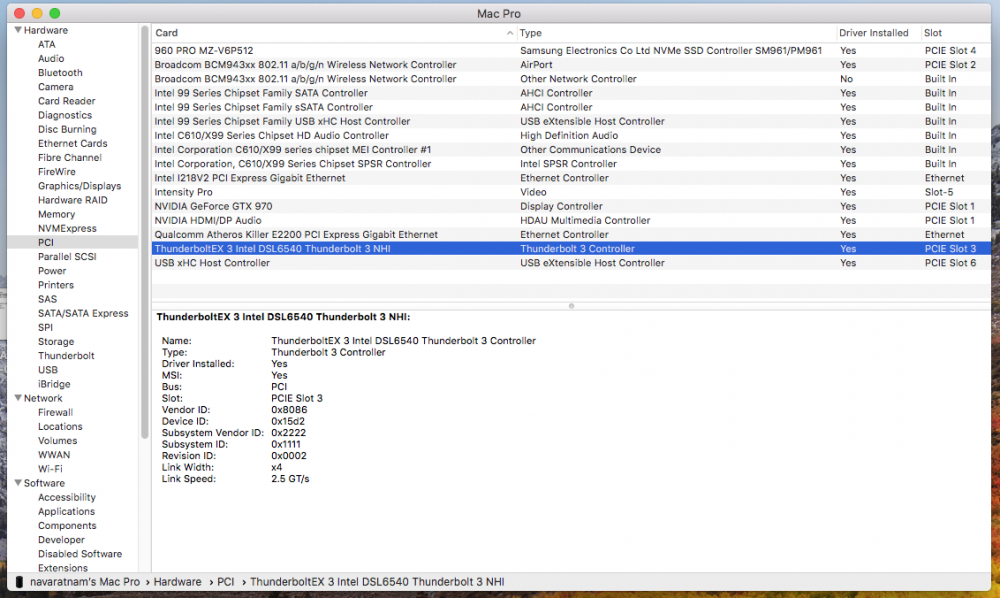Image resolution: width=1000 pixels, height=598 pixels.
Task: Collapse the Hardware section triangle
Action: point(18,30)
